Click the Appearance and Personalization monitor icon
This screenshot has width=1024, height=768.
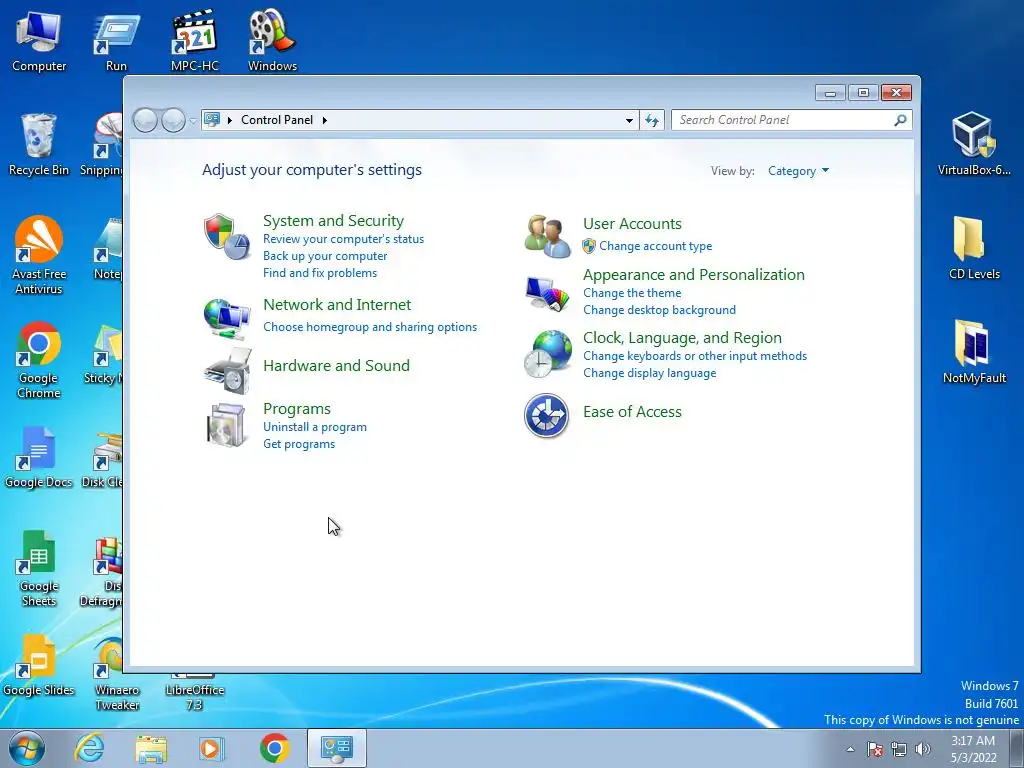pyautogui.click(x=547, y=293)
